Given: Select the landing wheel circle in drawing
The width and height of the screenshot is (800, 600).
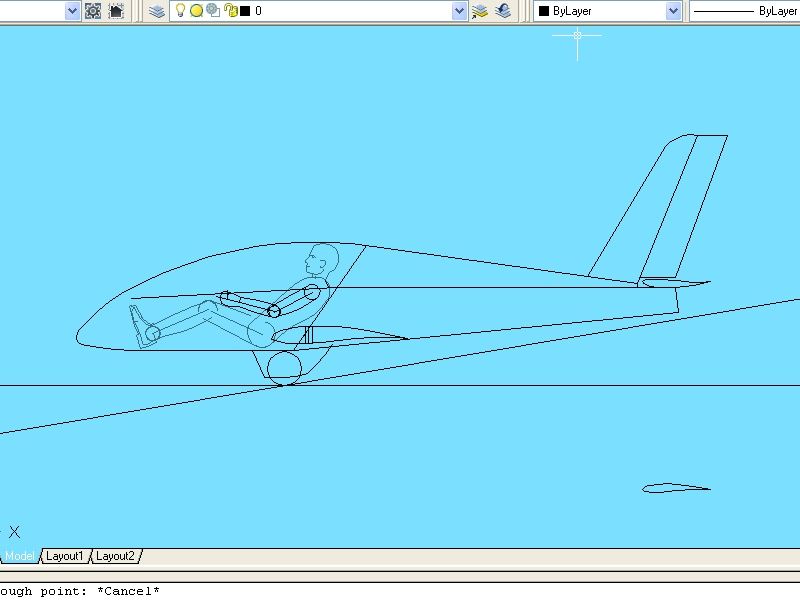Looking at the screenshot, I should 284,368.
